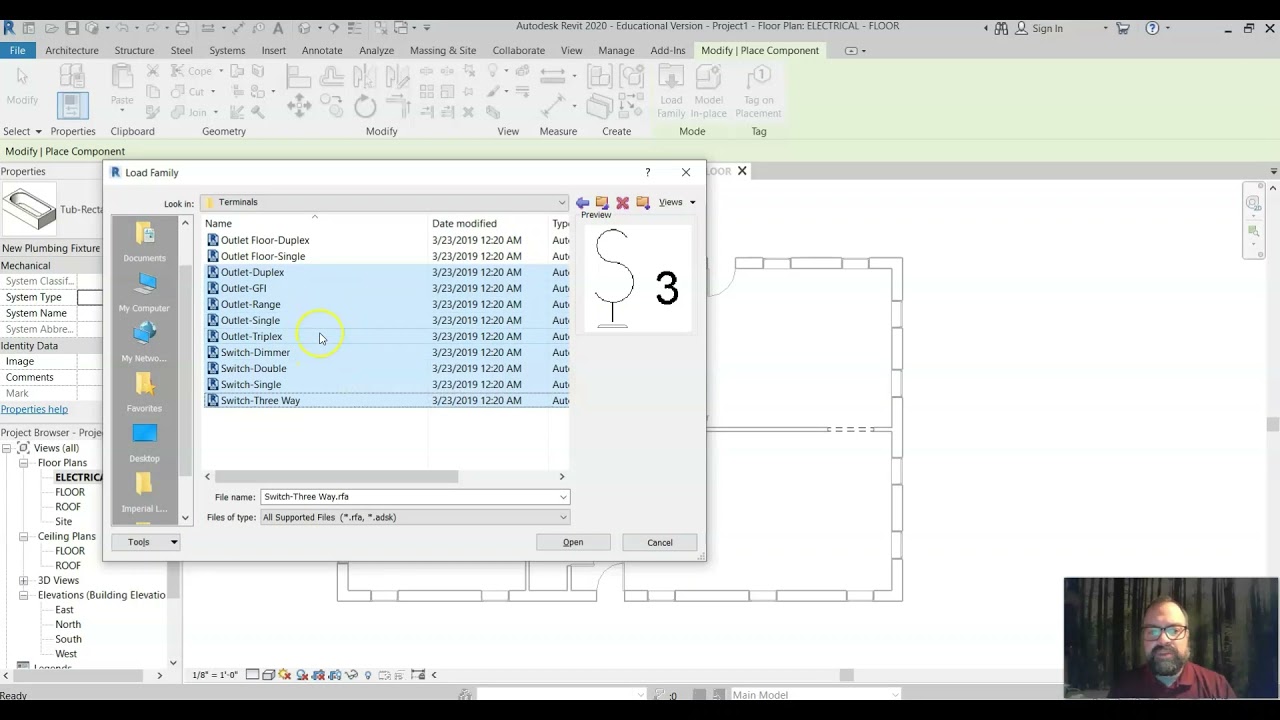This screenshot has width=1280, height=720.
Task: Click the Tag on Placement ribbon icon
Action: click(758, 91)
